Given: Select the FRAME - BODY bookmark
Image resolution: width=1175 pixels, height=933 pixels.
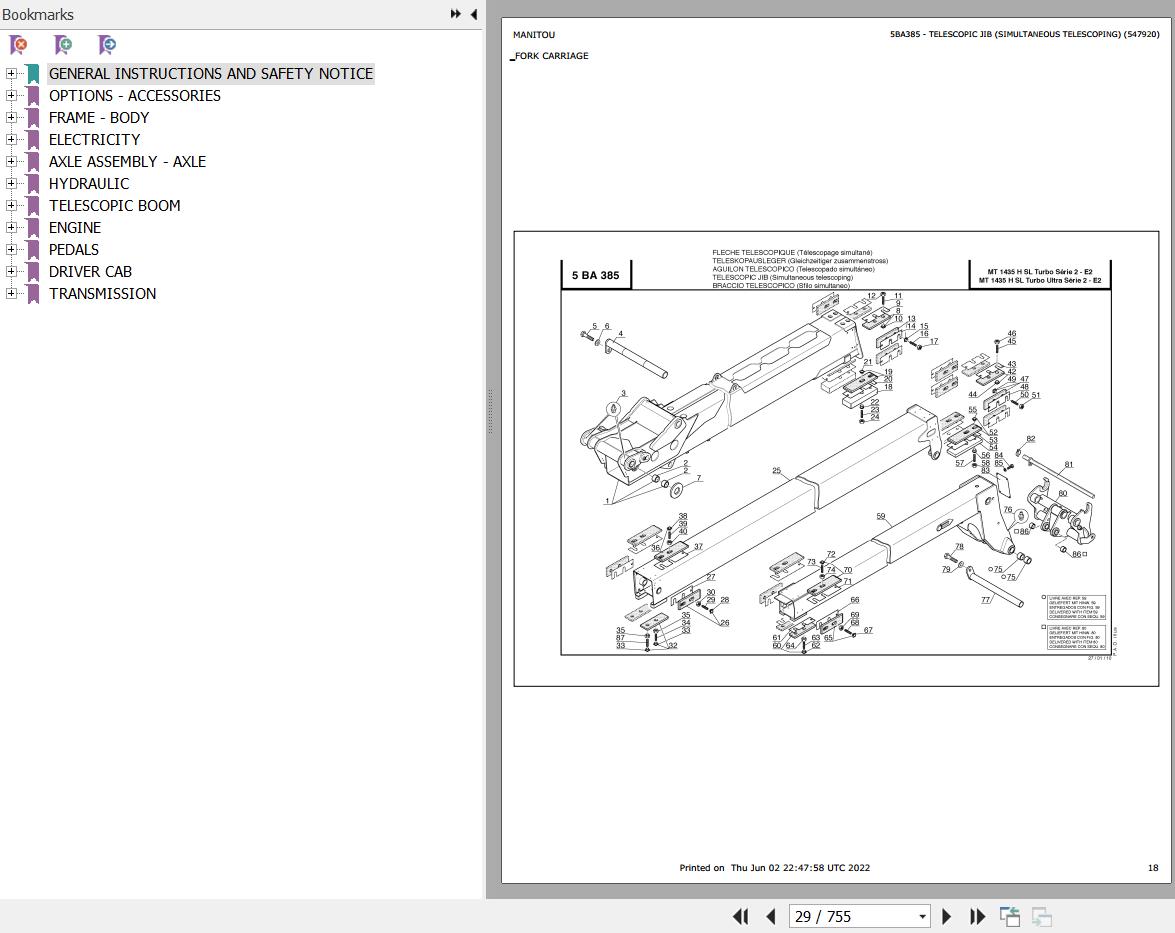Looking at the screenshot, I should pos(99,118).
